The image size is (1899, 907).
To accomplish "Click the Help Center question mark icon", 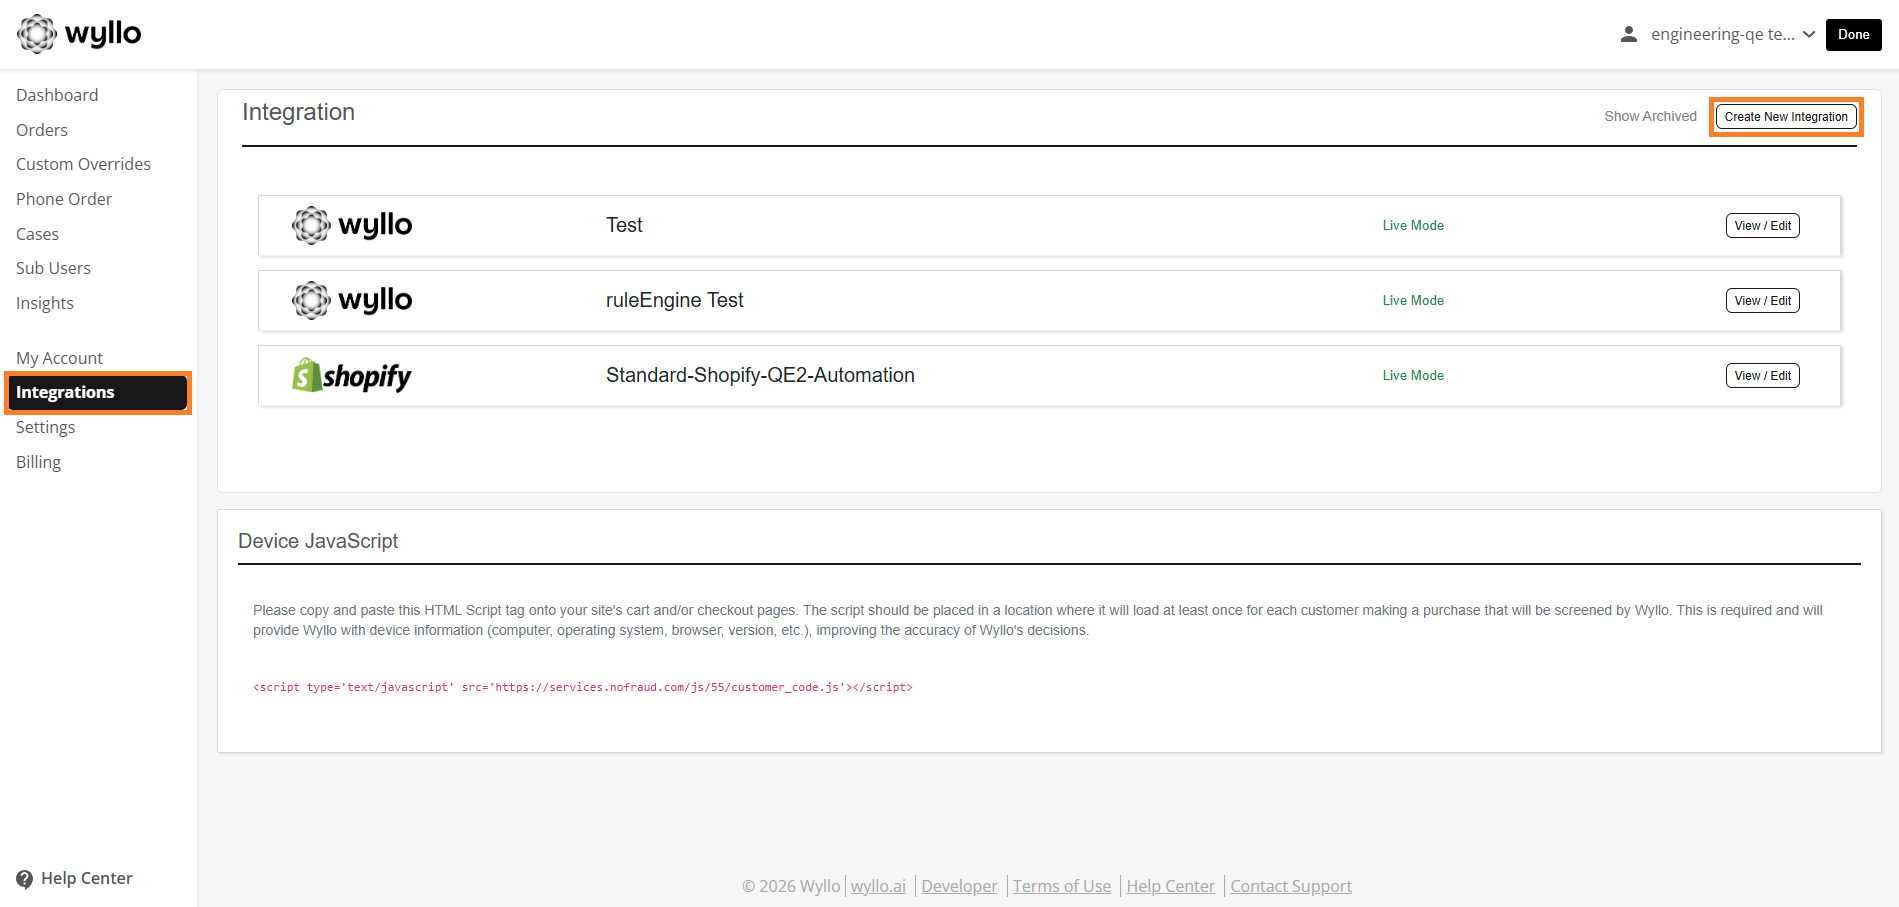I will pyautogui.click(x=25, y=879).
